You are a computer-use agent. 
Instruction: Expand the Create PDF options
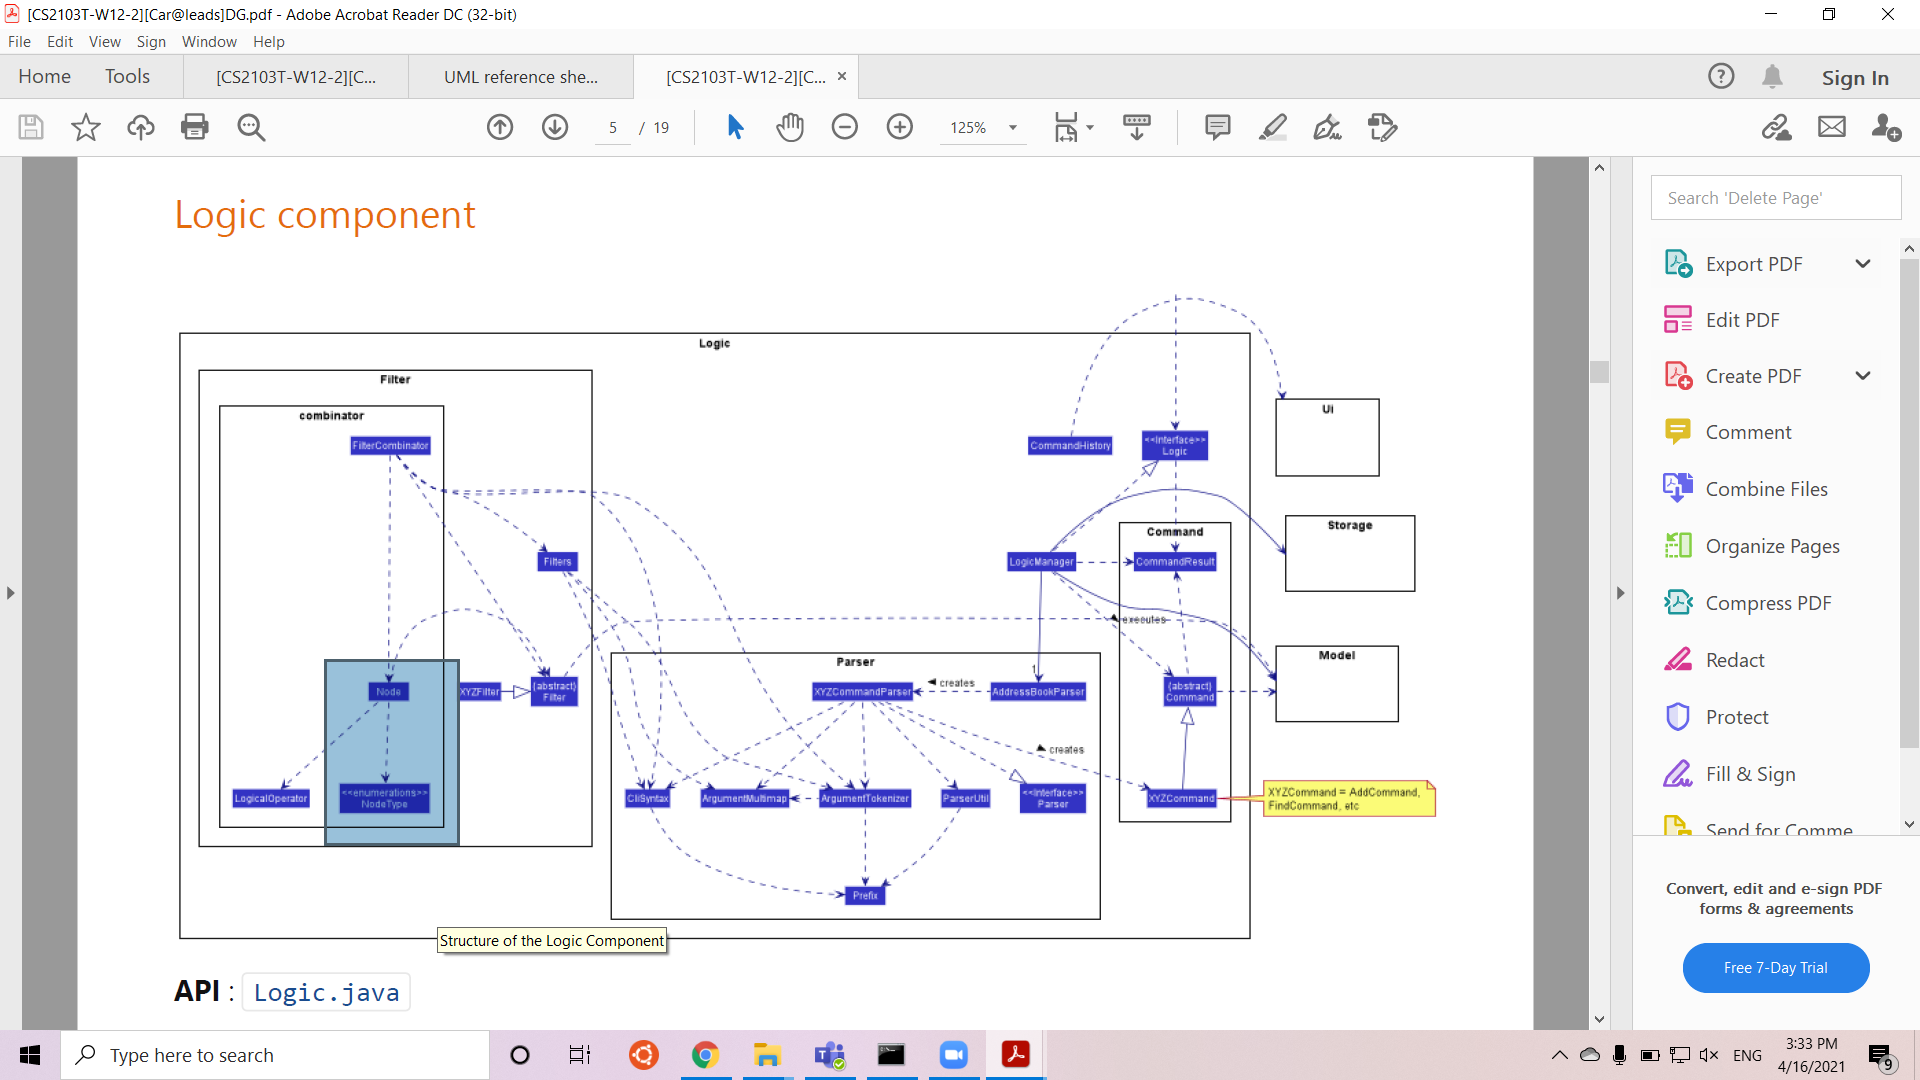click(1862, 376)
